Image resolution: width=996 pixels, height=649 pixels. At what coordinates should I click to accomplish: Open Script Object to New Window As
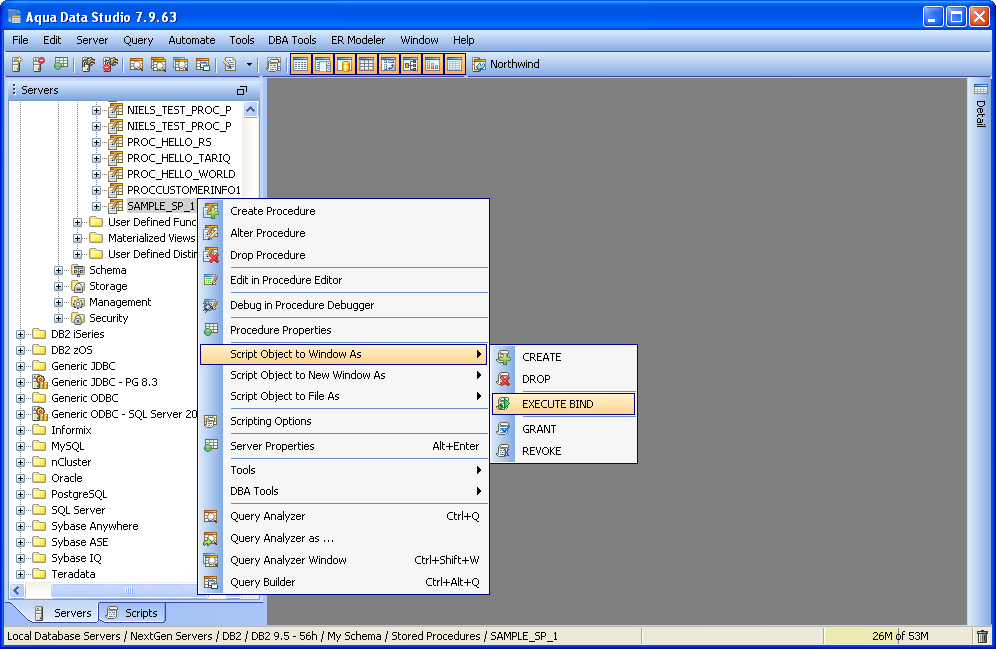[x=344, y=375]
